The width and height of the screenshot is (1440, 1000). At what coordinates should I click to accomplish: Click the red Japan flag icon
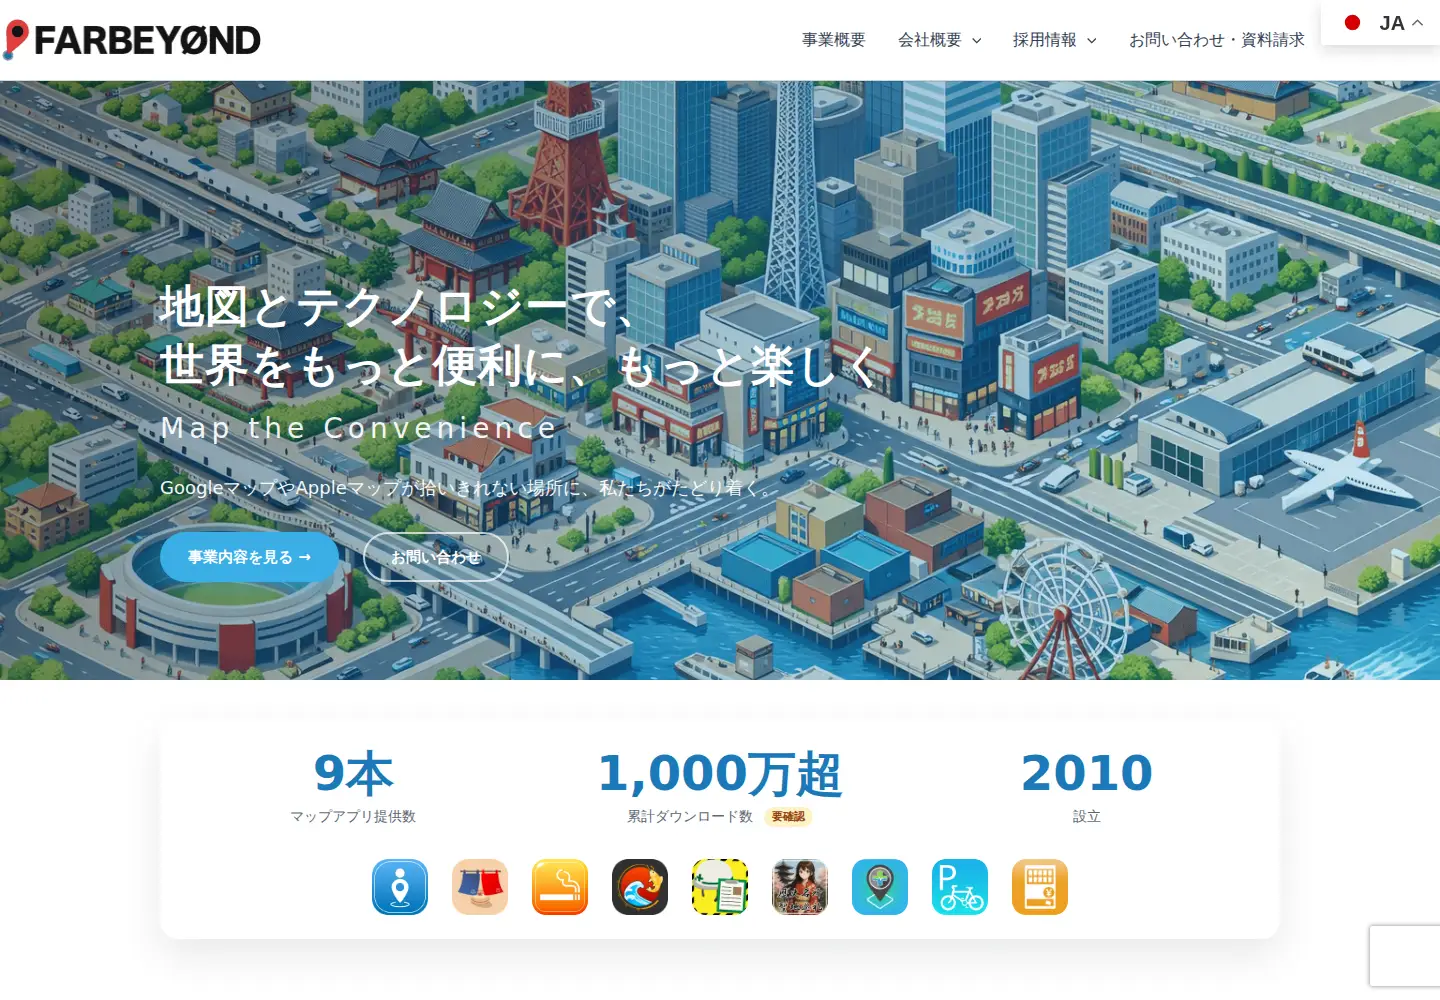[1352, 22]
